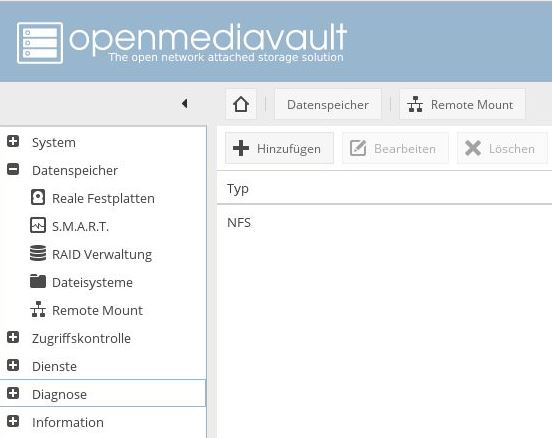This screenshot has height=438, width=552.
Task: Open RAID Verwaltung via its stack icon
Action: coord(38,253)
